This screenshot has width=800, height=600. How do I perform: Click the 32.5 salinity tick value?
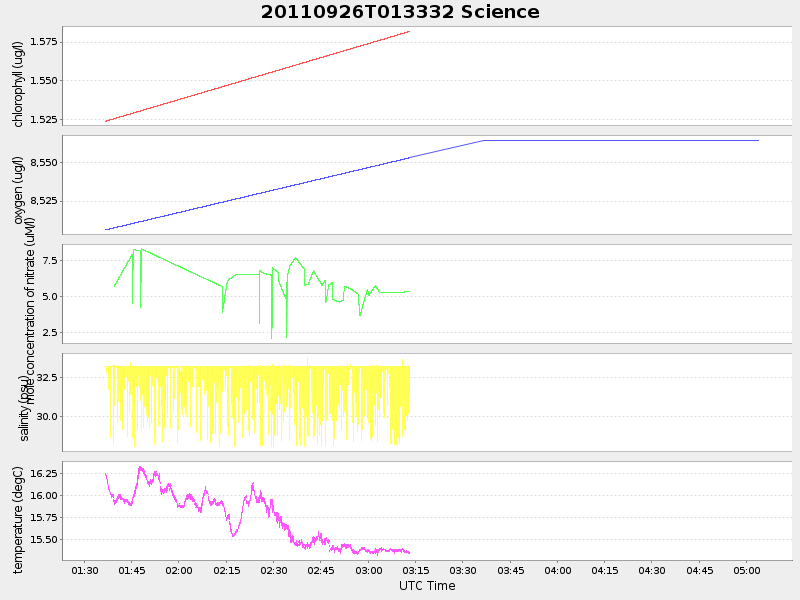point(47,378)
